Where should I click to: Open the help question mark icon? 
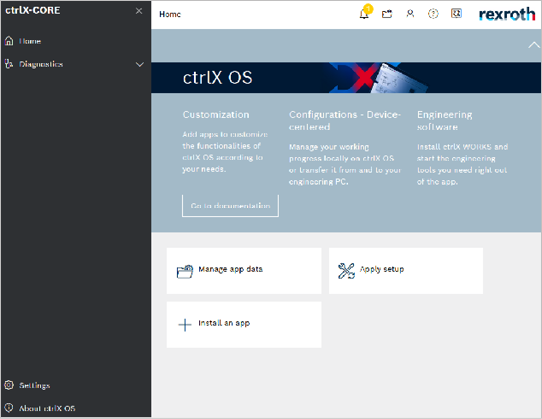coord(433,14)
